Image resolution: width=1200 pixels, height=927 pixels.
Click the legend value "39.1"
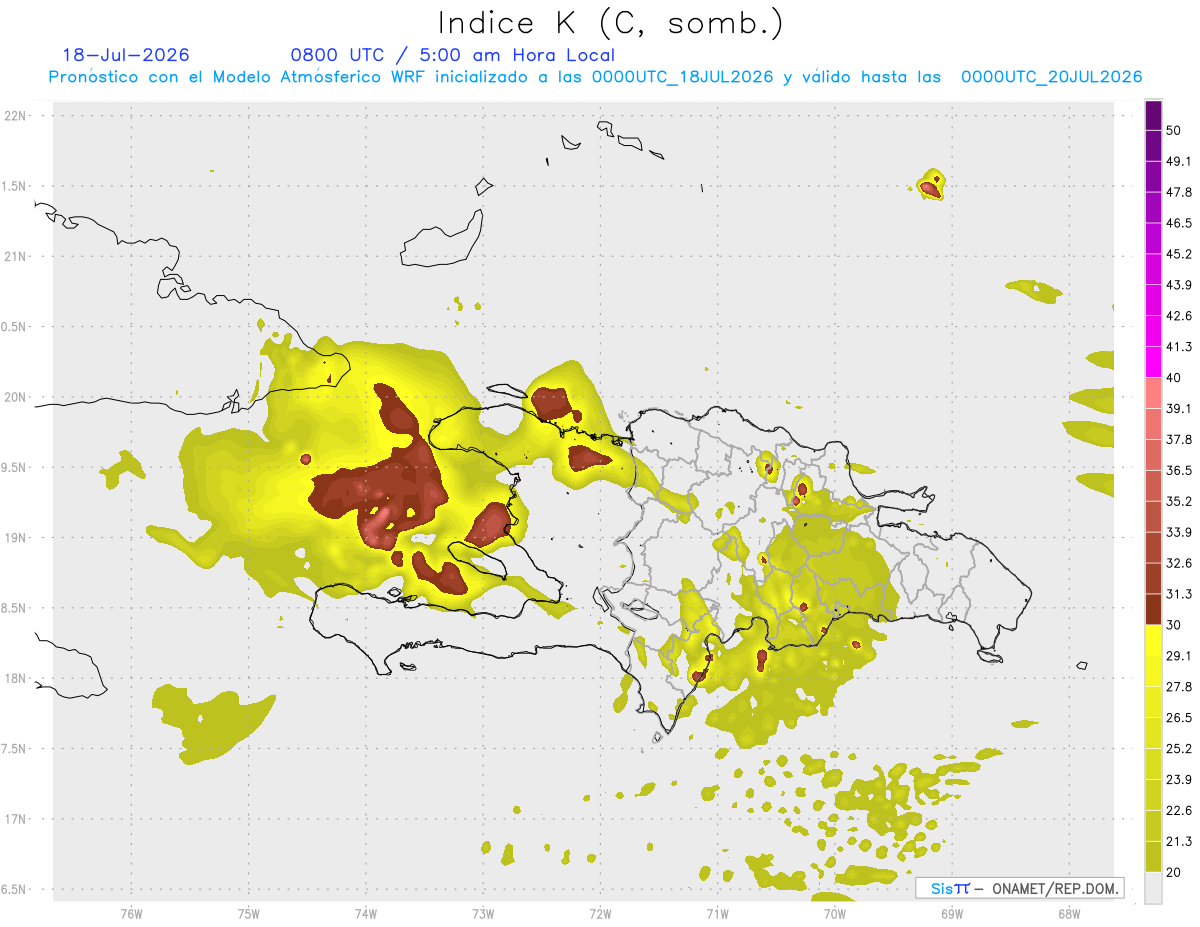(x=1179, y=409)
